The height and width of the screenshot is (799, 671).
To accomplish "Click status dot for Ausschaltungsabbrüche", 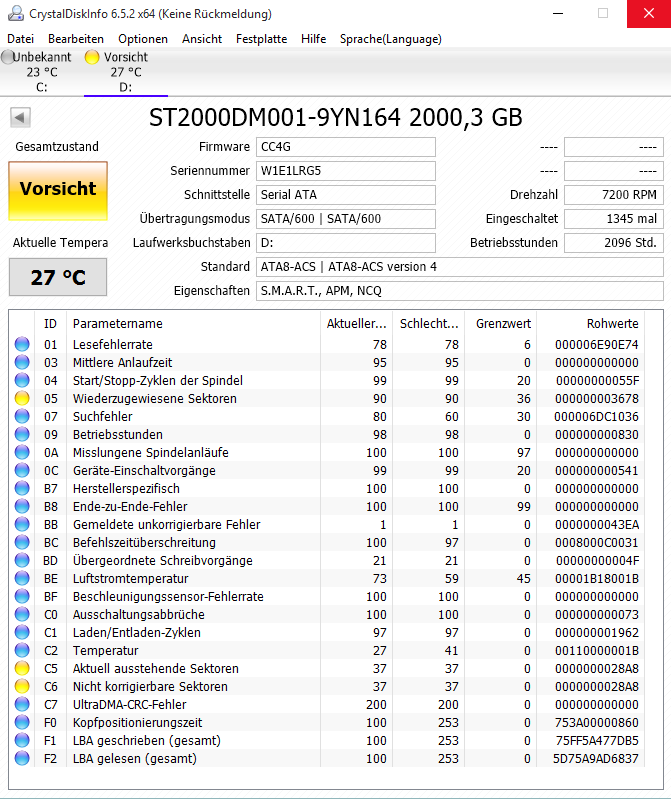I will 22,615.
